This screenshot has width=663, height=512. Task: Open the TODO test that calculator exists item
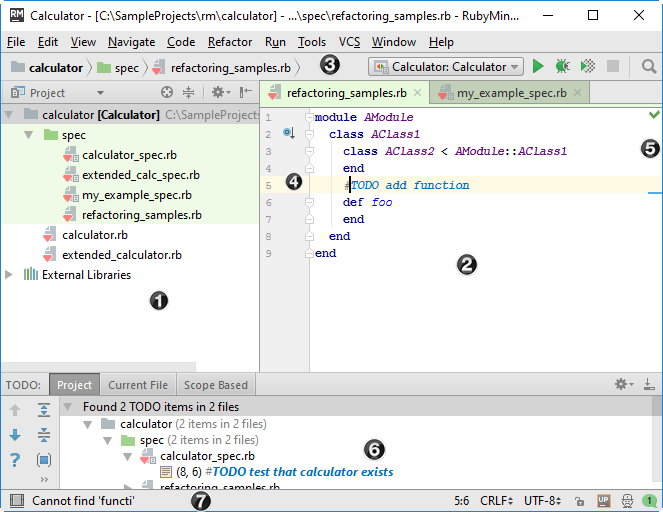click(x=302, y=472)
